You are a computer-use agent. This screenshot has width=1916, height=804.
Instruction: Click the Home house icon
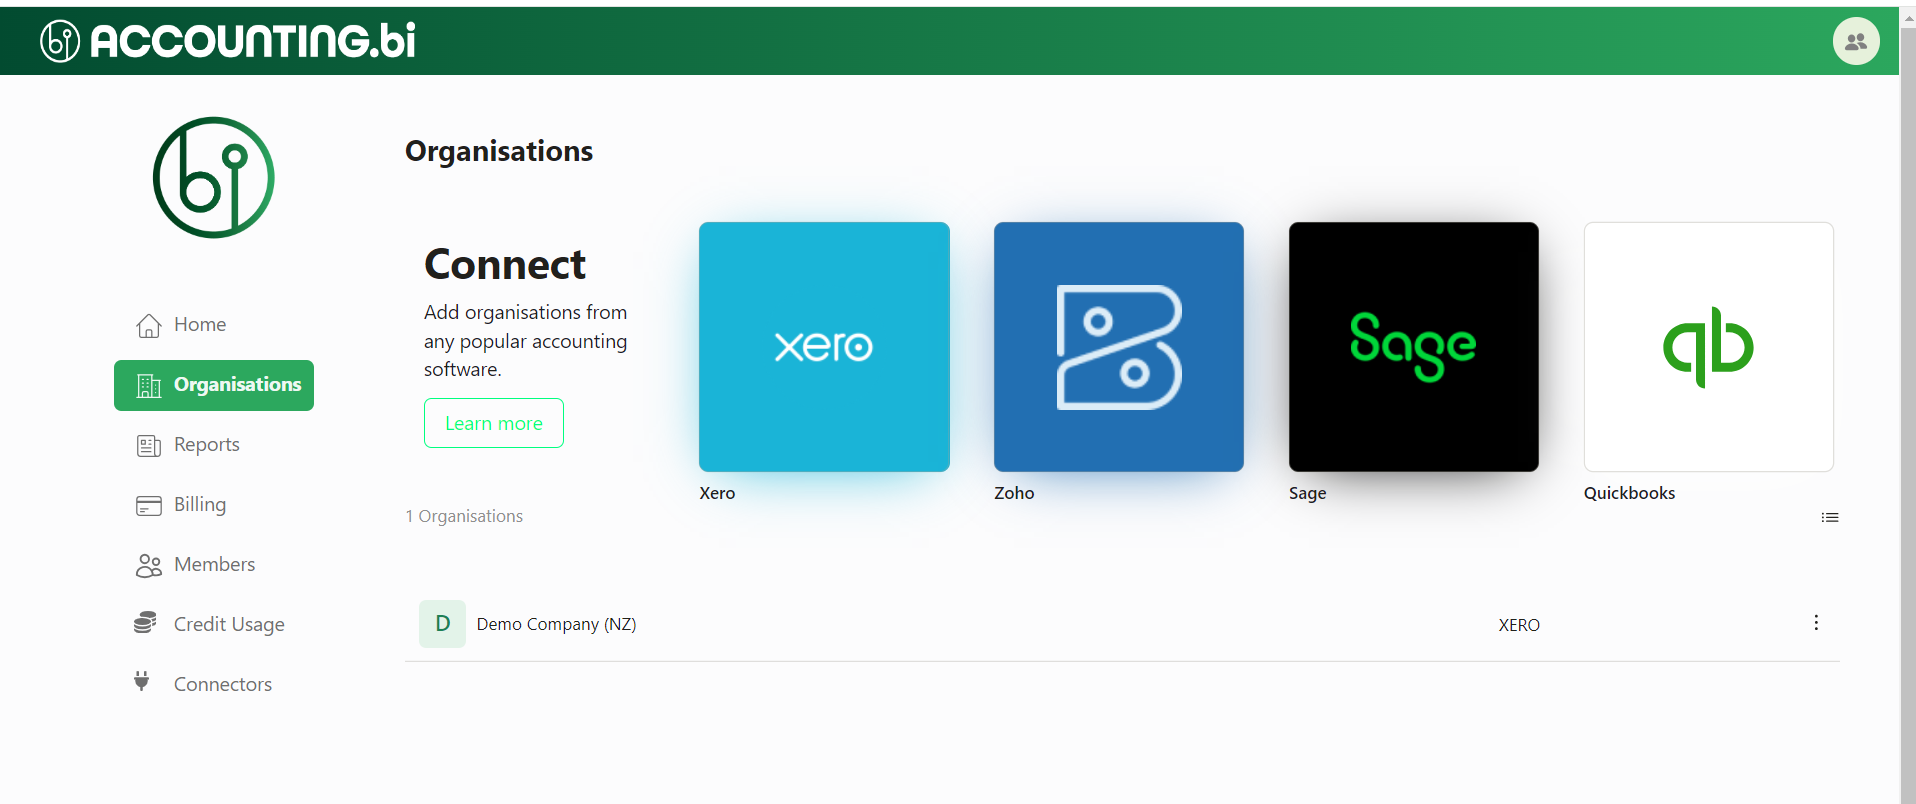coord(148,325)
